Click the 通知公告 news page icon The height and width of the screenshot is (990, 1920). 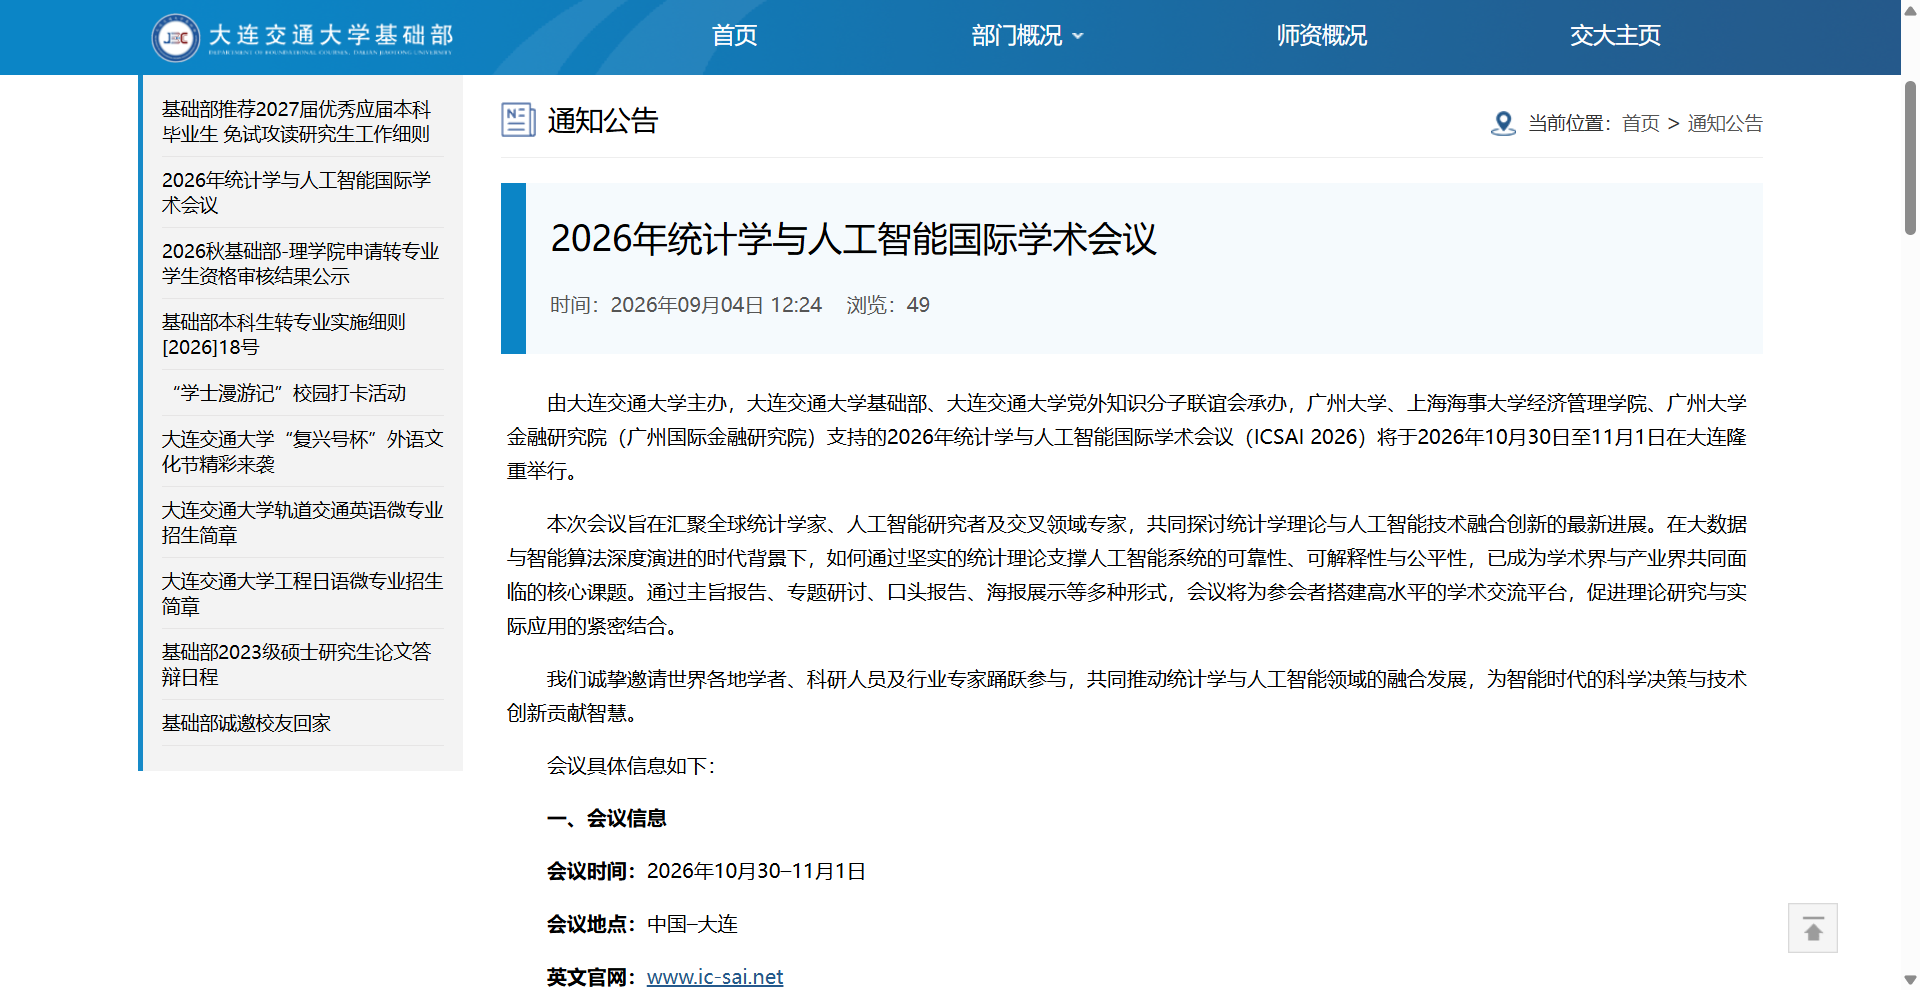point(518,120)
